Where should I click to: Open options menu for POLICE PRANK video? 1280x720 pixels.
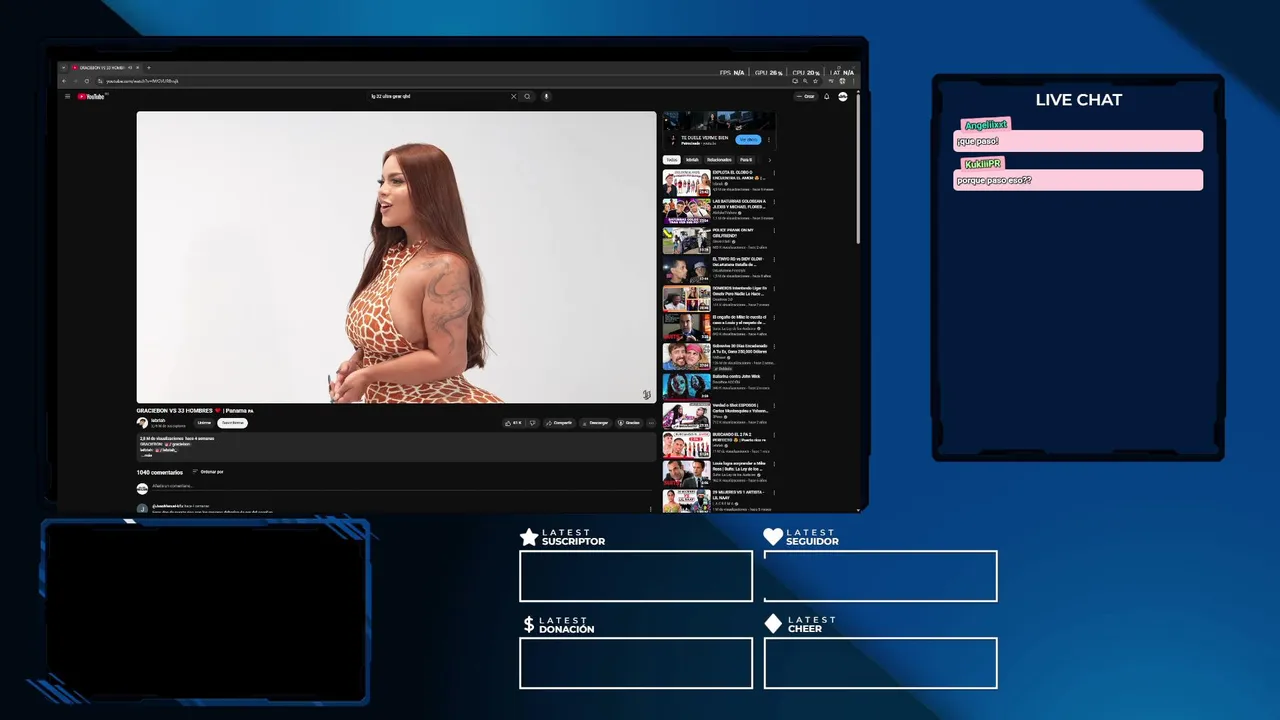[774, 232]
